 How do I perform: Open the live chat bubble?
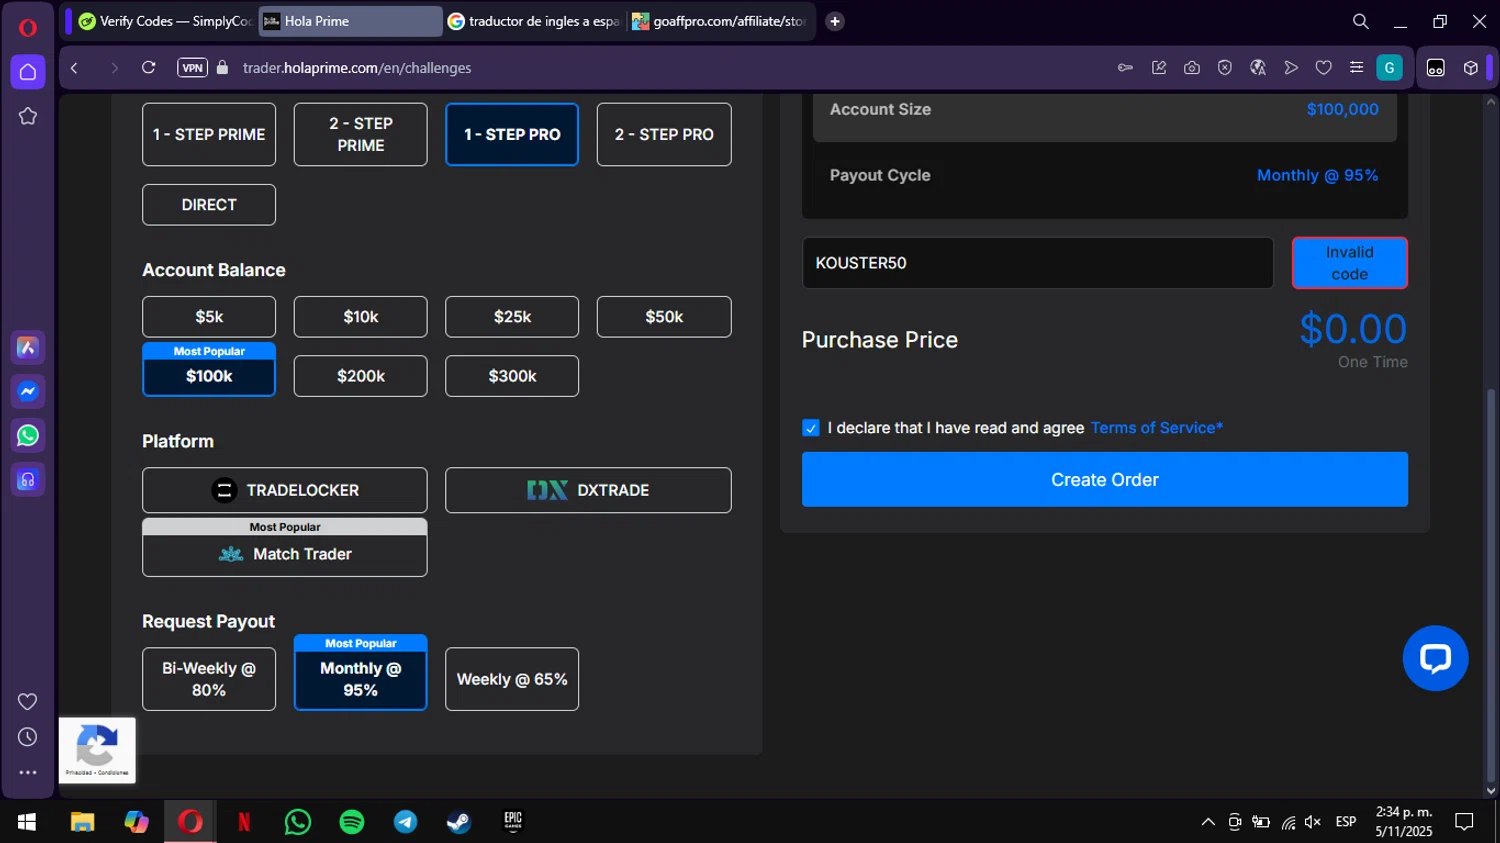click(x=1435, y=658)
